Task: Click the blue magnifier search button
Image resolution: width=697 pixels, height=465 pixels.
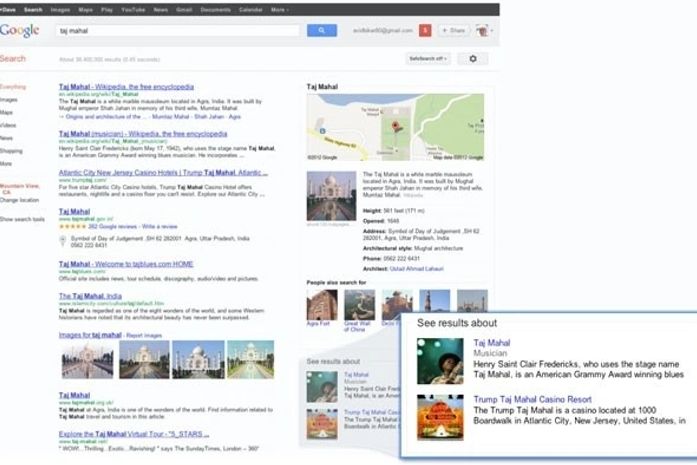Action: (321, 30)
